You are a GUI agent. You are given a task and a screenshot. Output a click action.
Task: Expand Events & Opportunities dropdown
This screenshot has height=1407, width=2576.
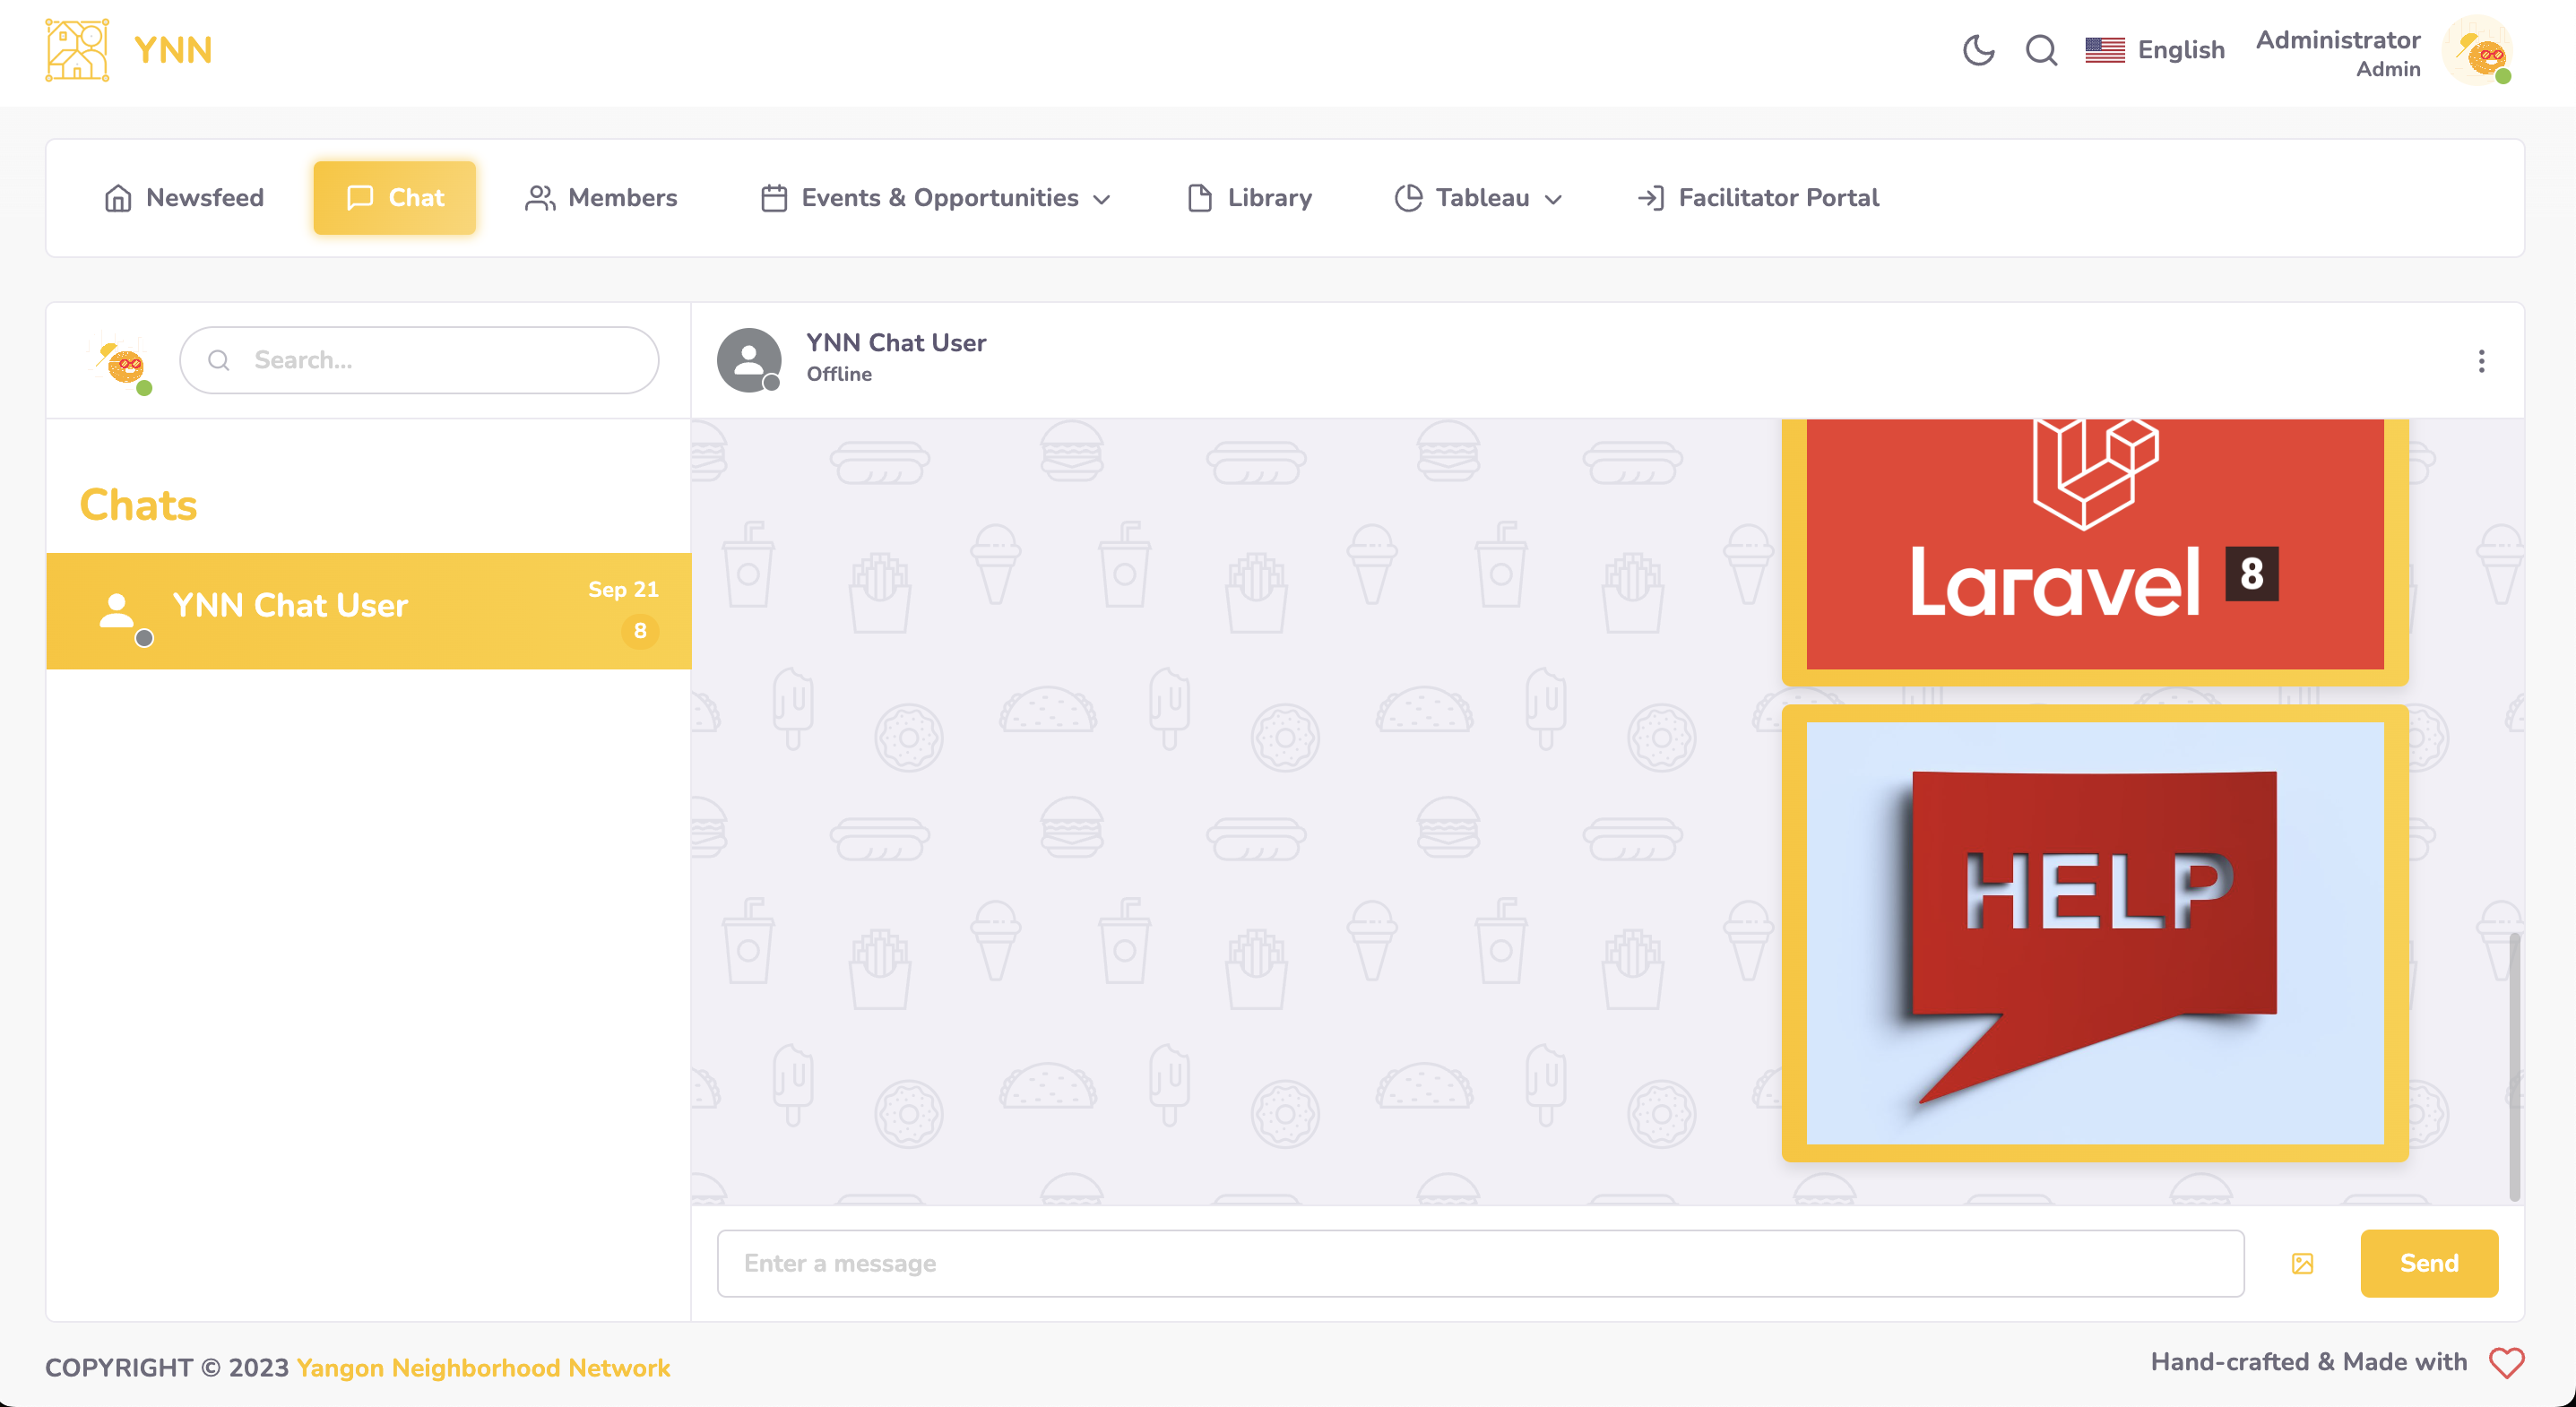[936, 198]
